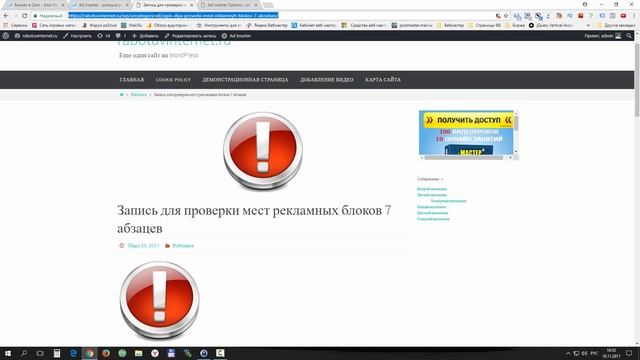Open updates counter showing 14
Screen dimensions: 640x360
click(104, 36)
